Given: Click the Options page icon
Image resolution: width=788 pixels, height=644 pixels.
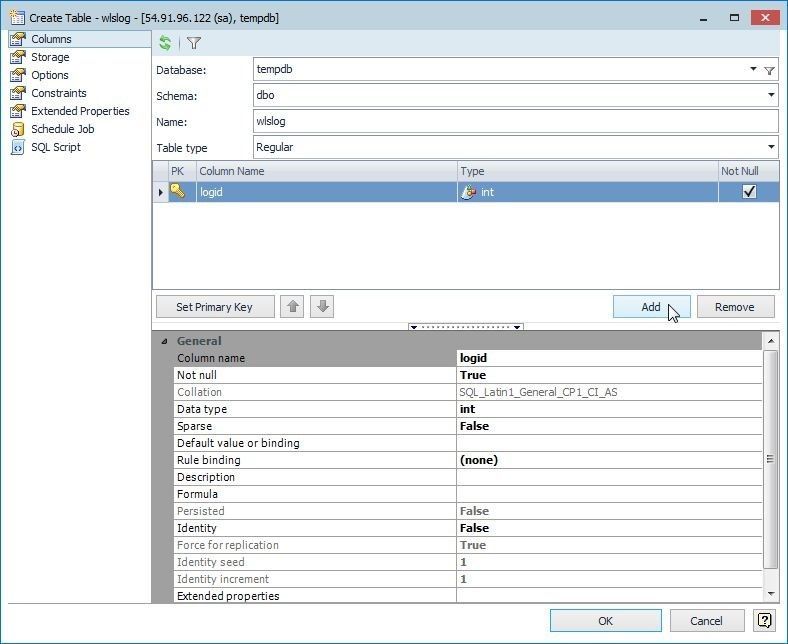Looking at the screenshot, I should 18,75.
